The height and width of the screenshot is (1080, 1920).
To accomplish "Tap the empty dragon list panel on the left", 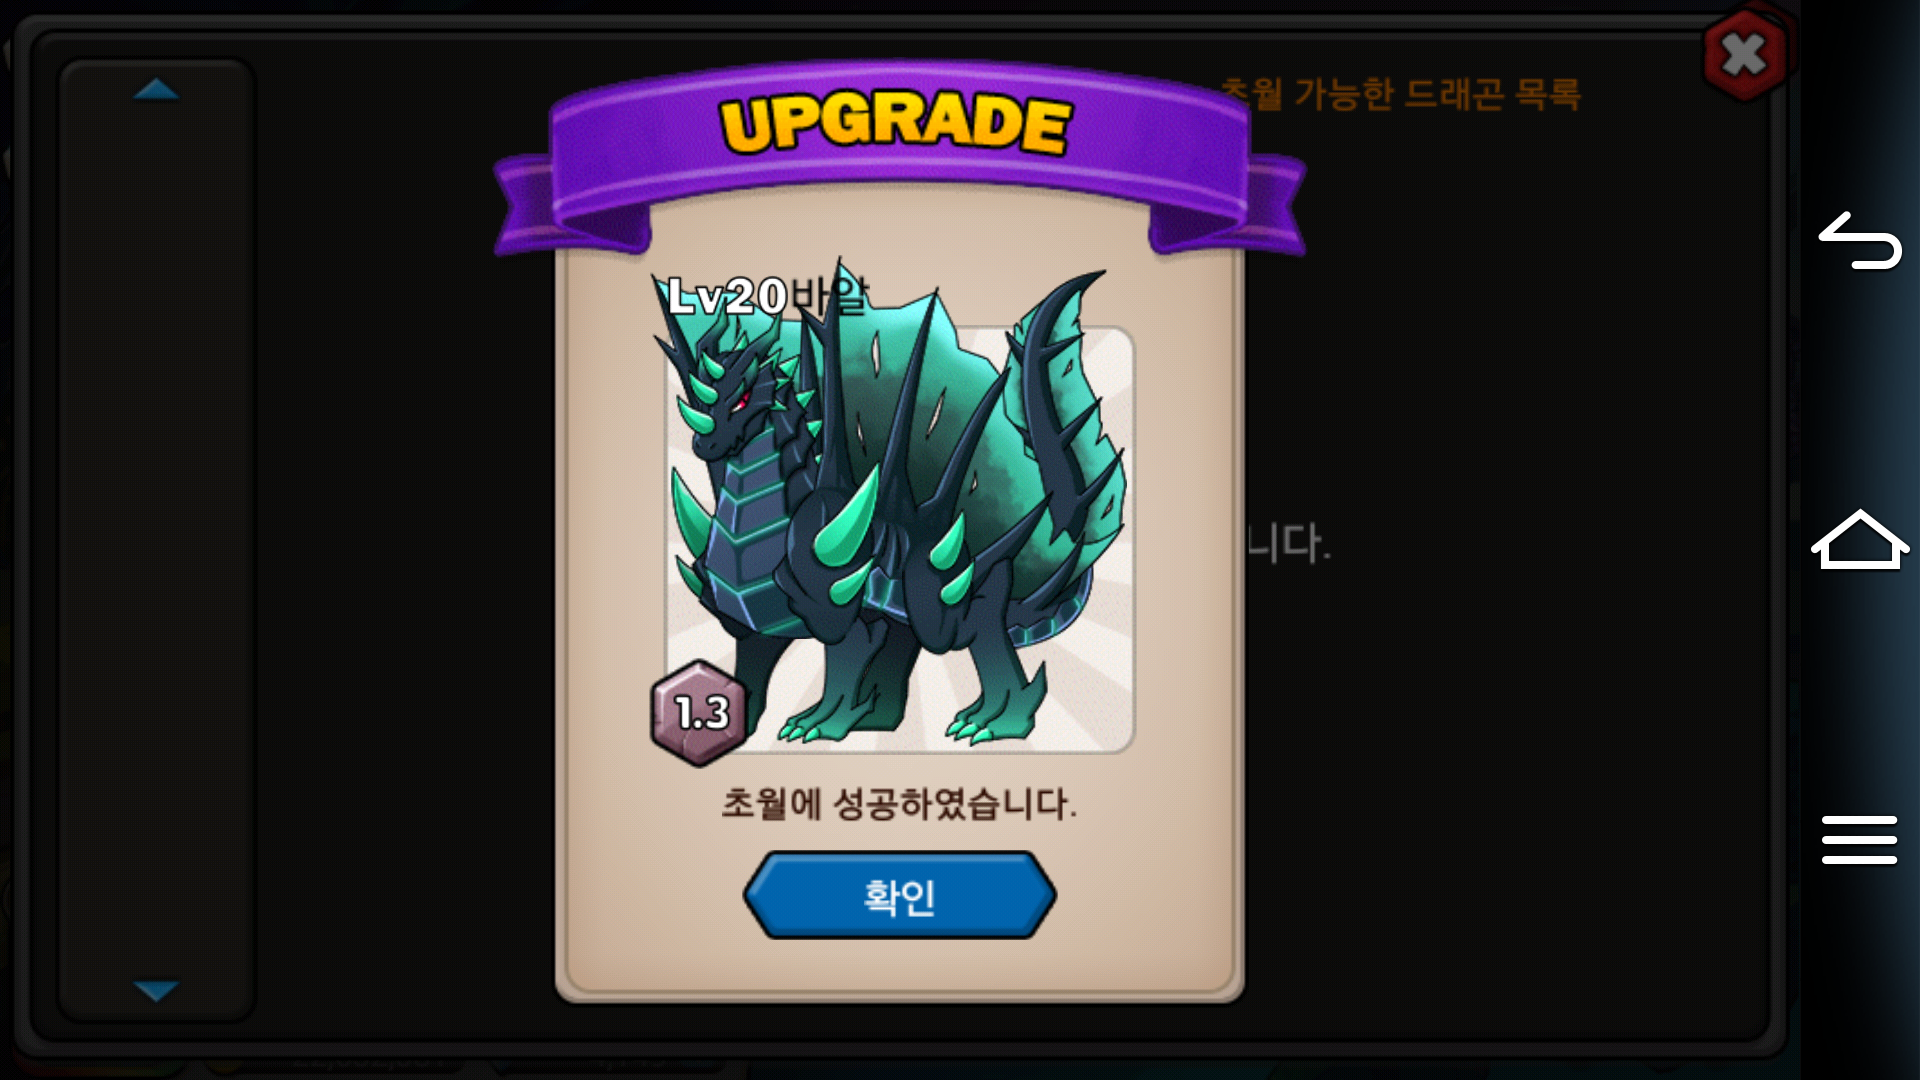I will coord(156,540).
